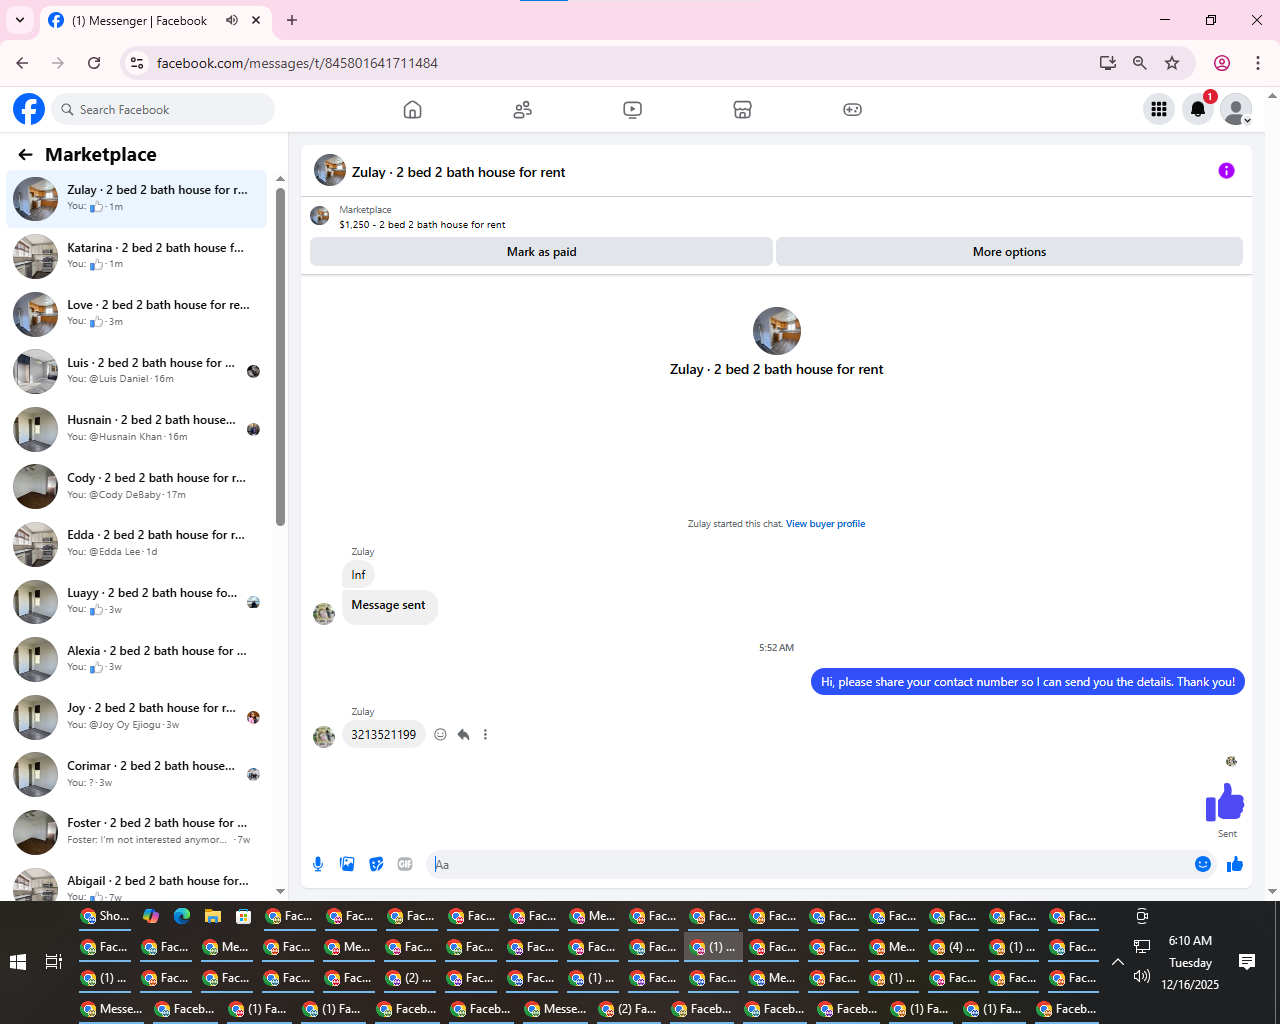The image size is (1280, 1024).
Task: Click the Facebook logo
Action: 29,109
